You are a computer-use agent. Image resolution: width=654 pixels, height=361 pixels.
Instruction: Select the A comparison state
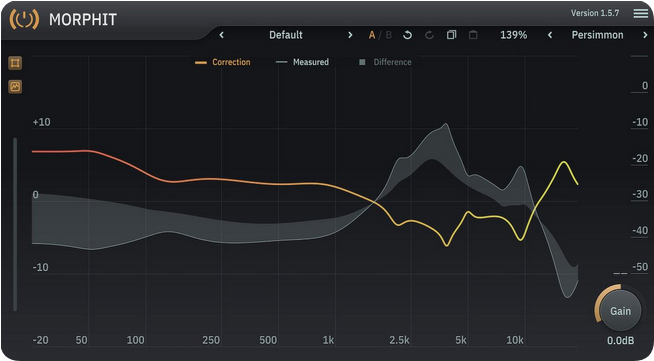pos(372,35)
